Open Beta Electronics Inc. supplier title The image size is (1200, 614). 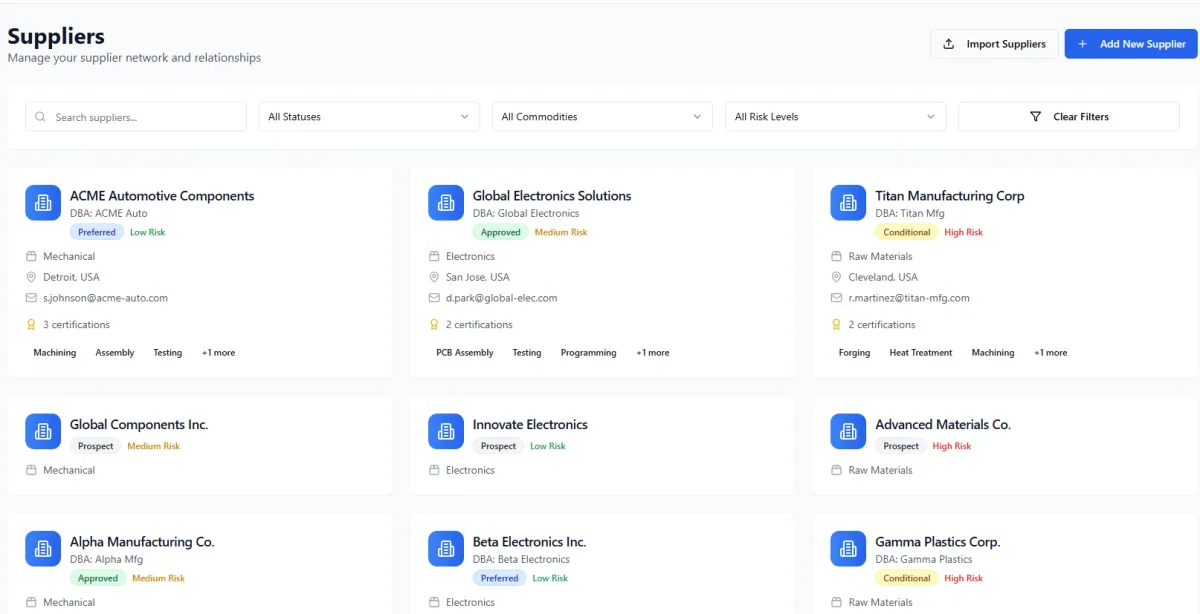point(529,542)
